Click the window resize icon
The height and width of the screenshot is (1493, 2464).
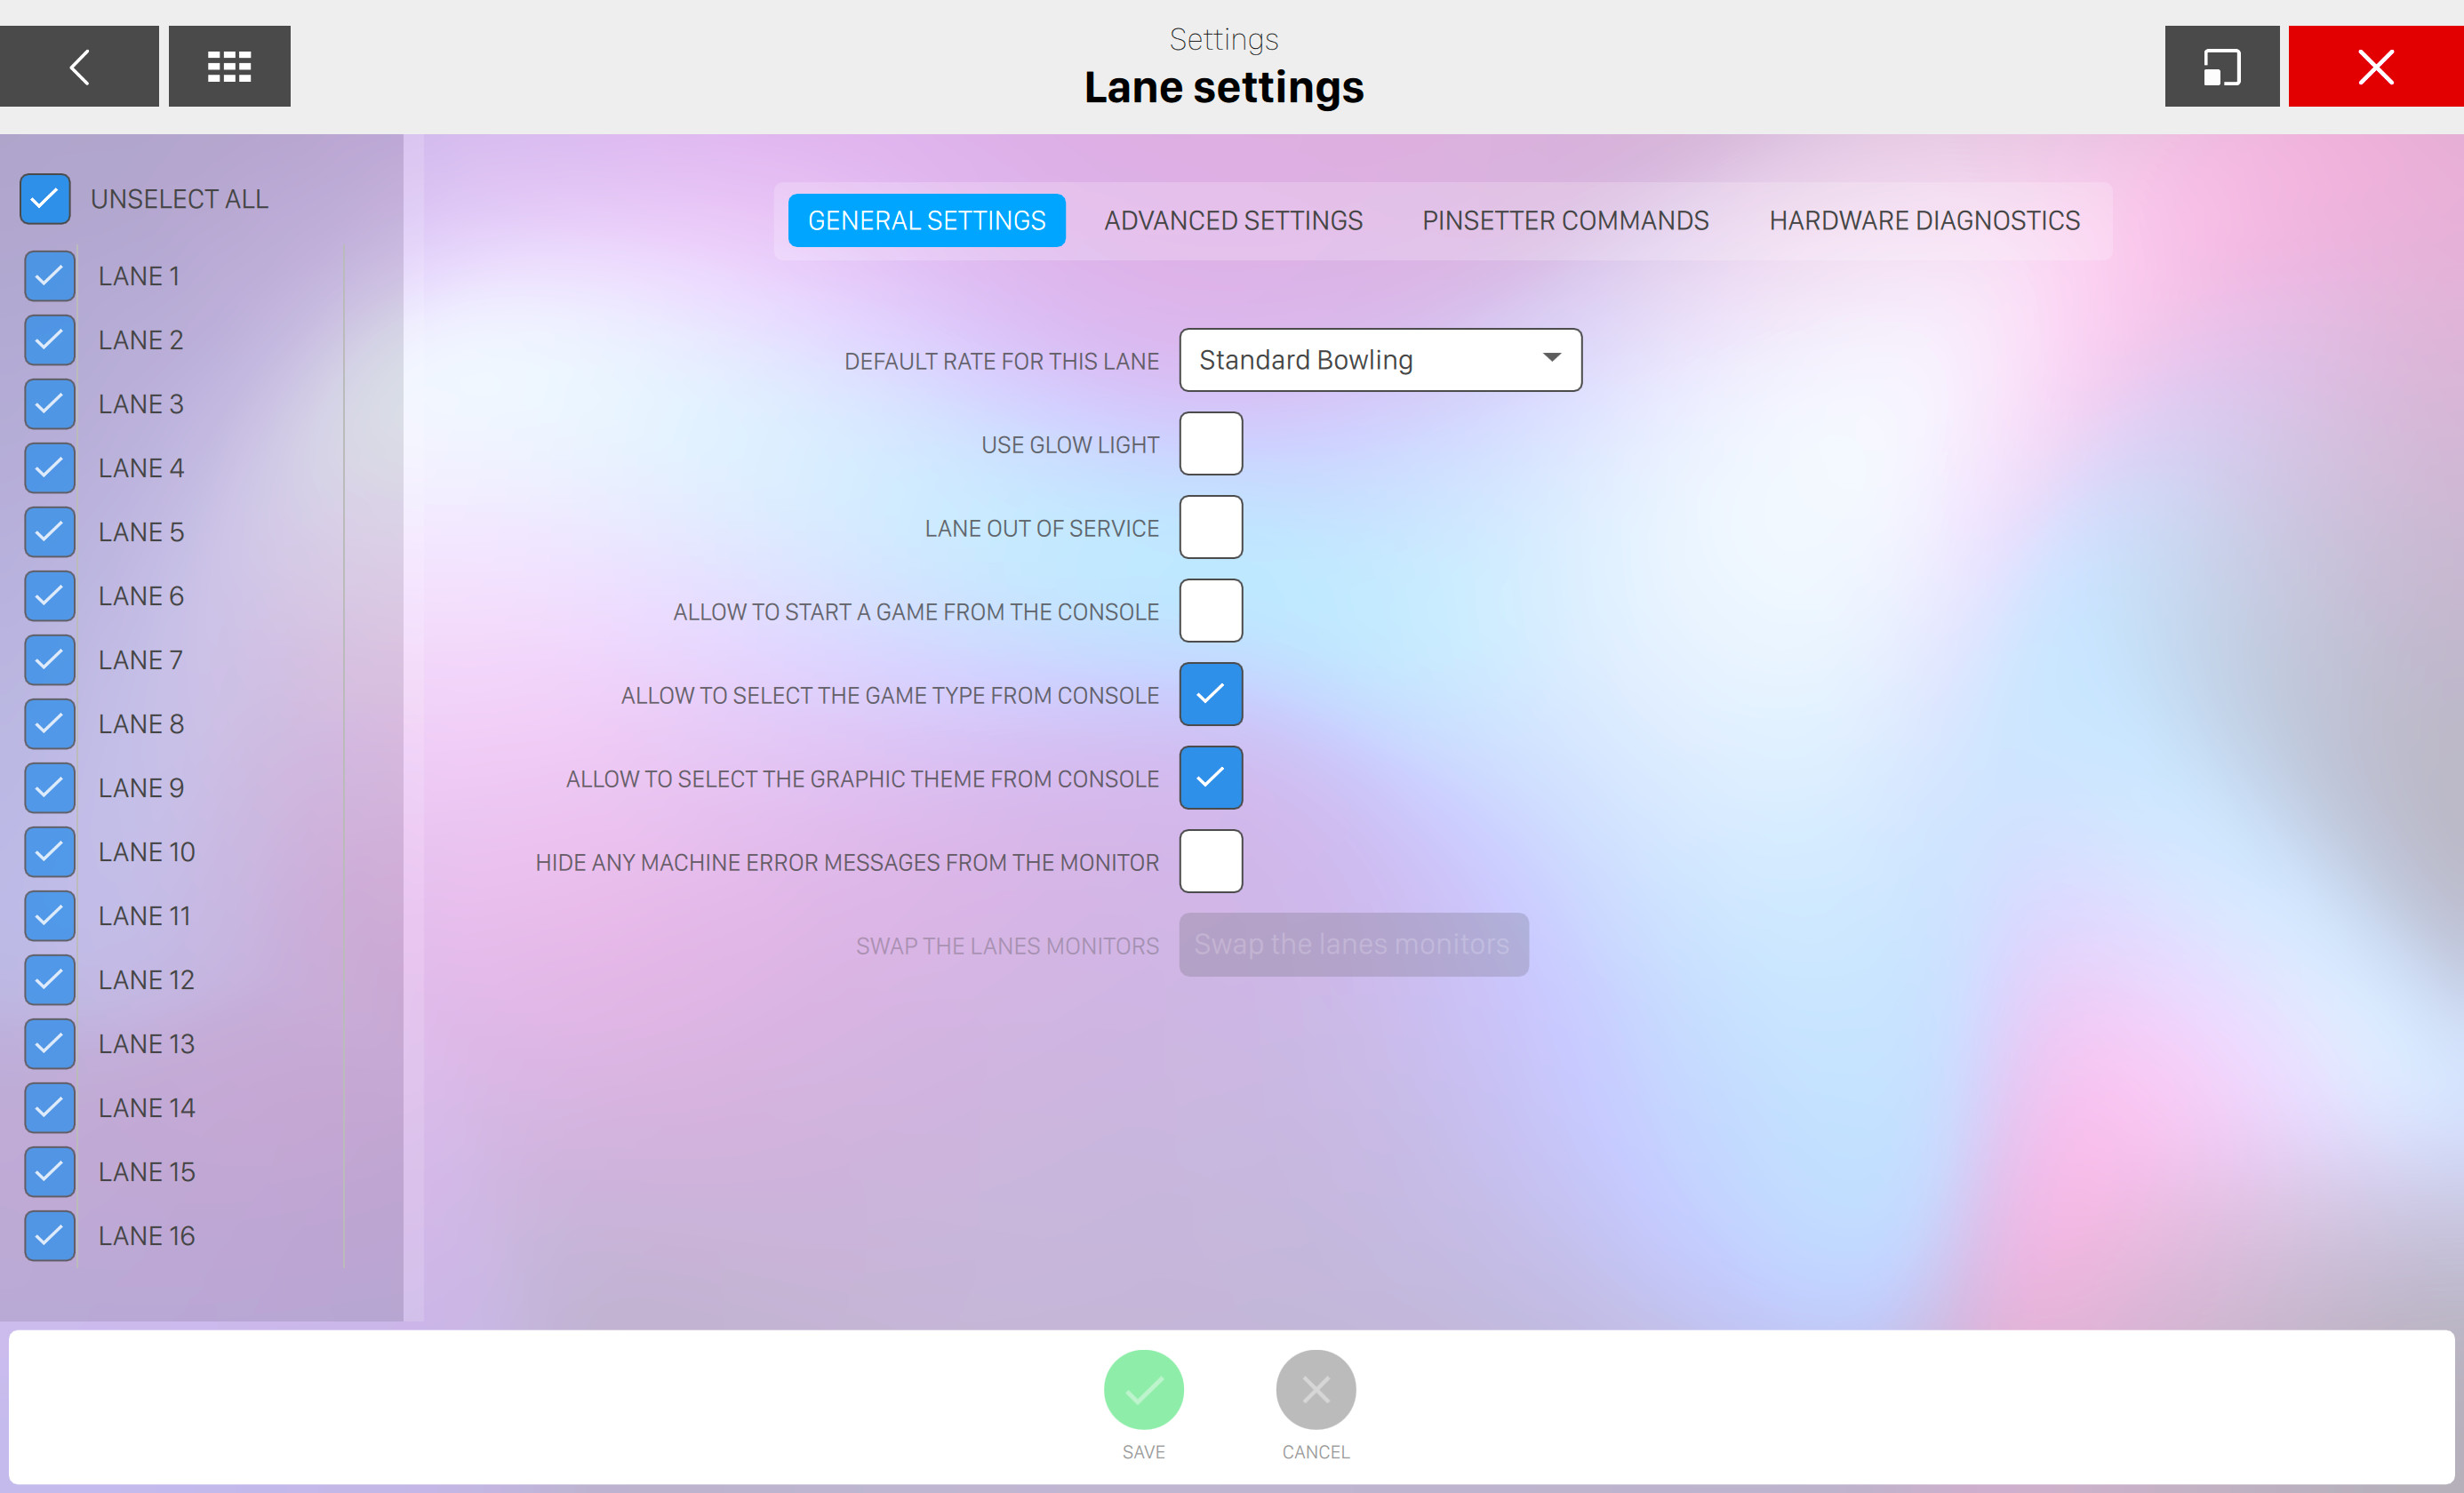2221,66
